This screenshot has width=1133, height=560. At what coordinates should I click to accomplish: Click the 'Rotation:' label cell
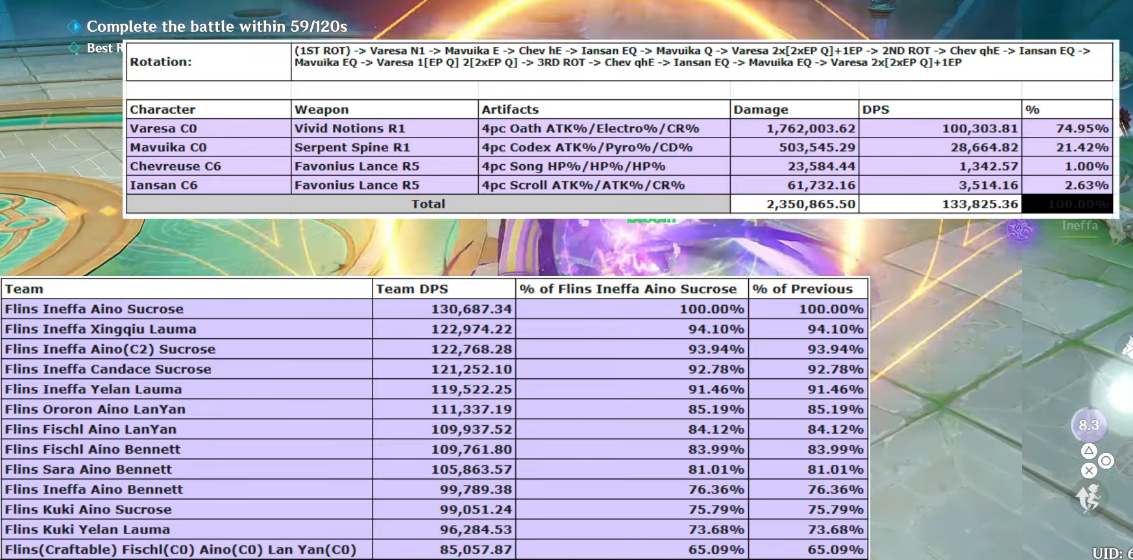[x=209, y=62]
